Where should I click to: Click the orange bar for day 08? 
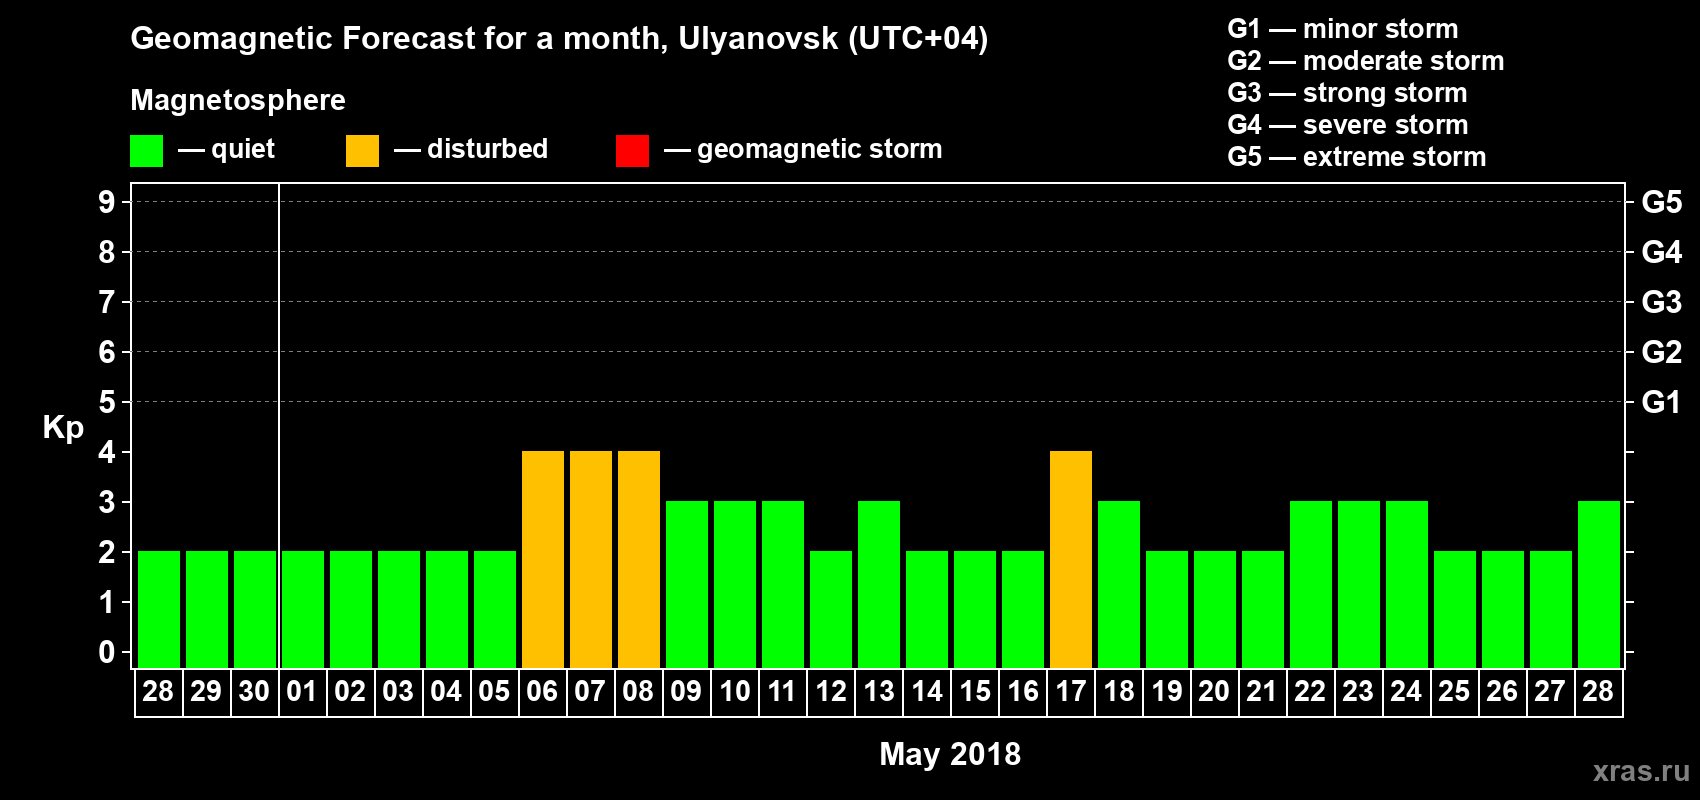pos(639,559)
